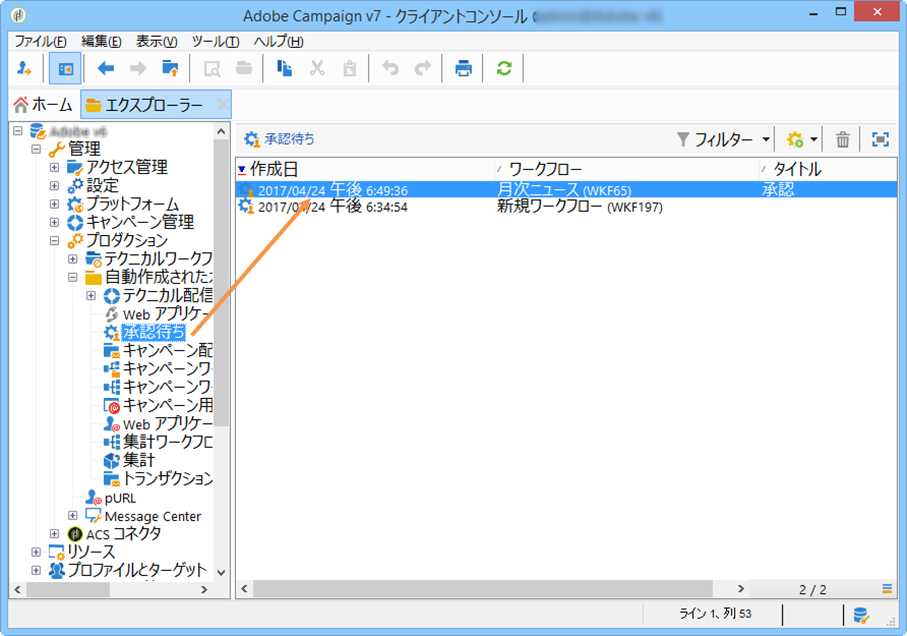
Task: Click the copy toolbar icon
Action: tap(284, 68)
